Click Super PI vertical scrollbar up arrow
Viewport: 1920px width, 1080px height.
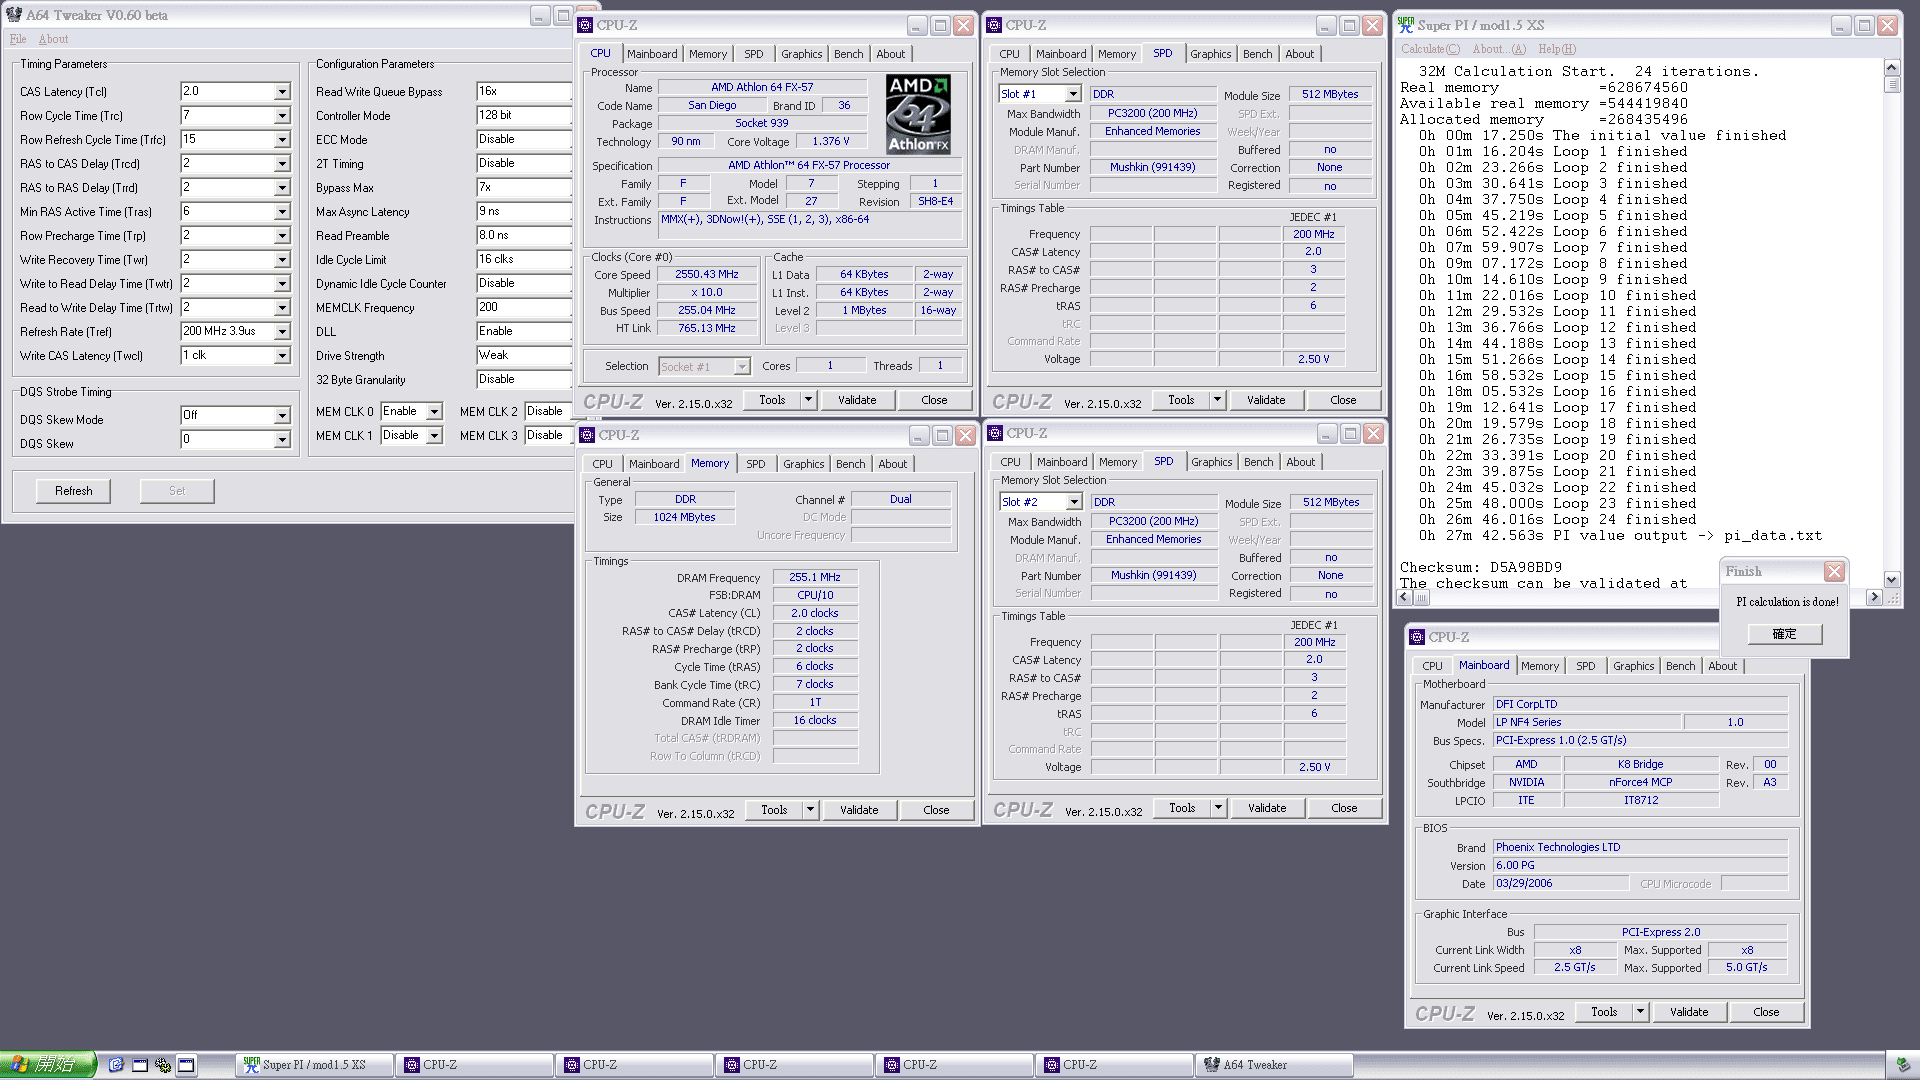1891,68
